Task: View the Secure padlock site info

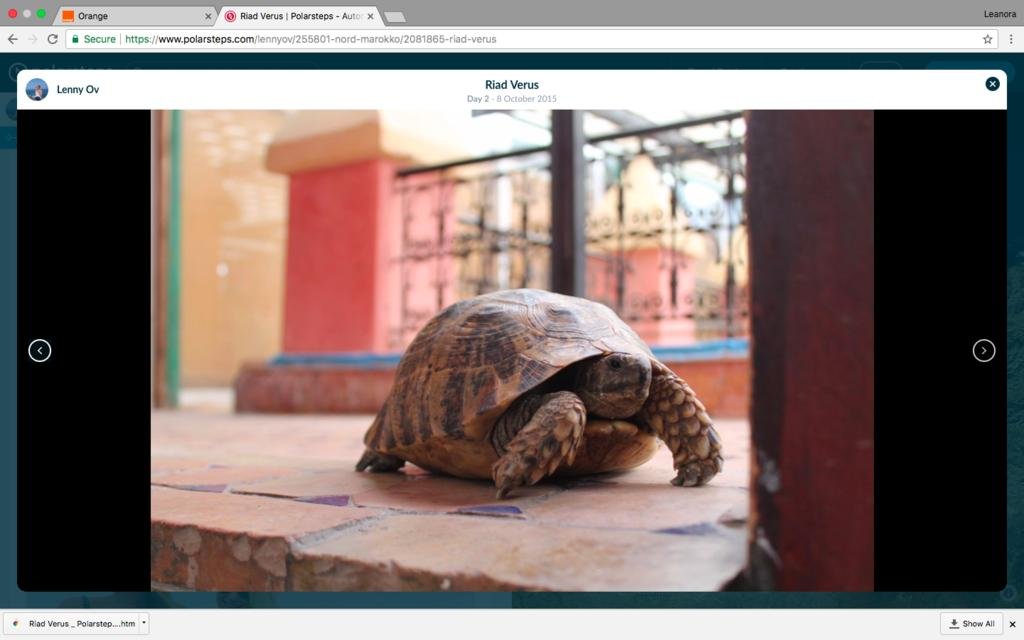Action: point(94,39)
